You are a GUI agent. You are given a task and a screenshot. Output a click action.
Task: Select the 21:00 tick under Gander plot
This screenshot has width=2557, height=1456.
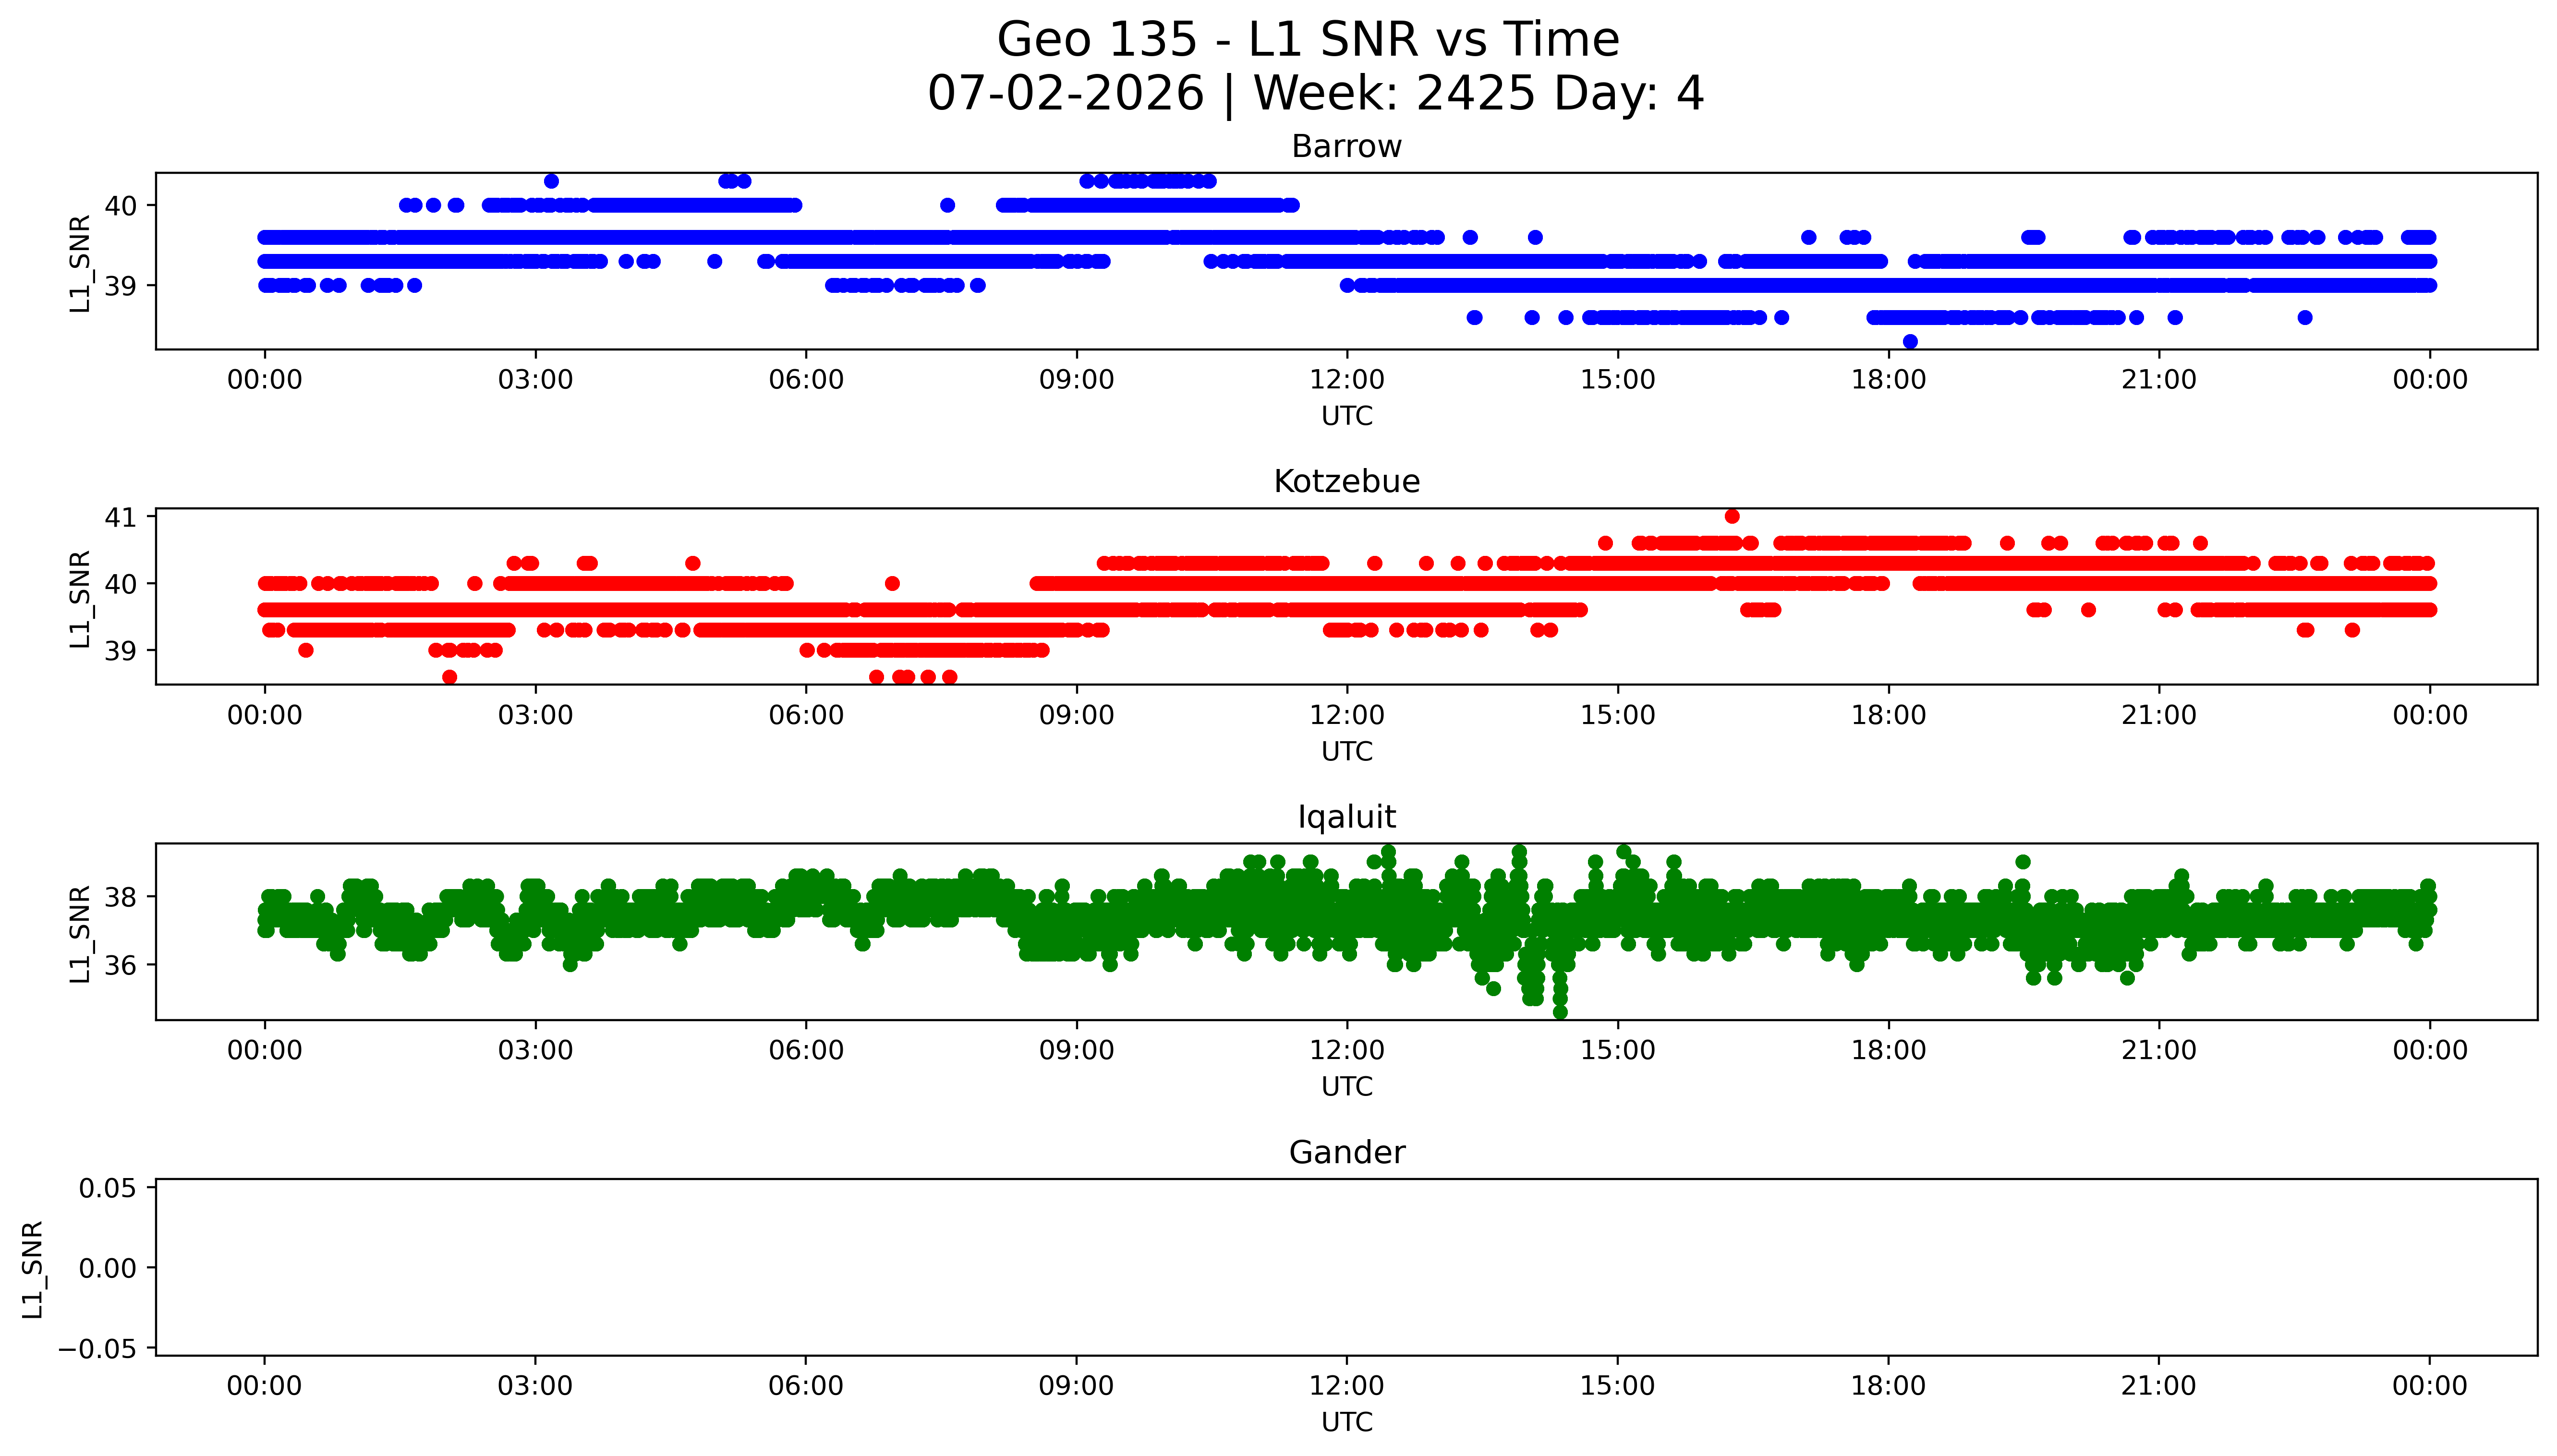[2159, 1386]
